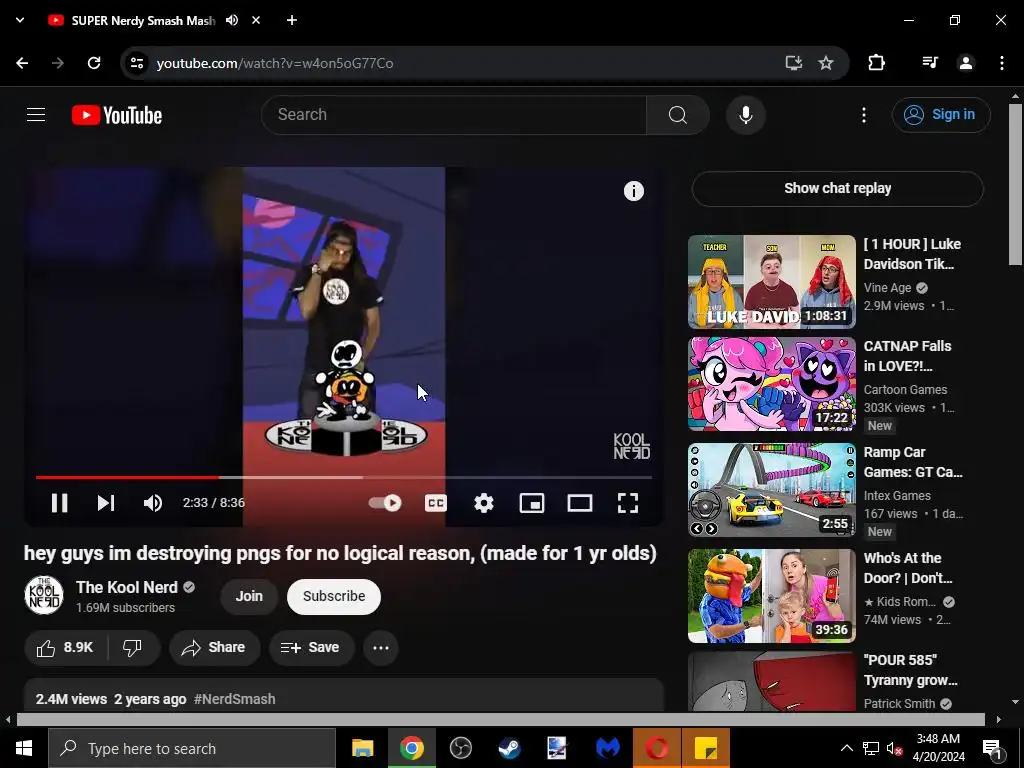Open a new browser tab
Screen dimensions: 1024x768
(292, 20)
